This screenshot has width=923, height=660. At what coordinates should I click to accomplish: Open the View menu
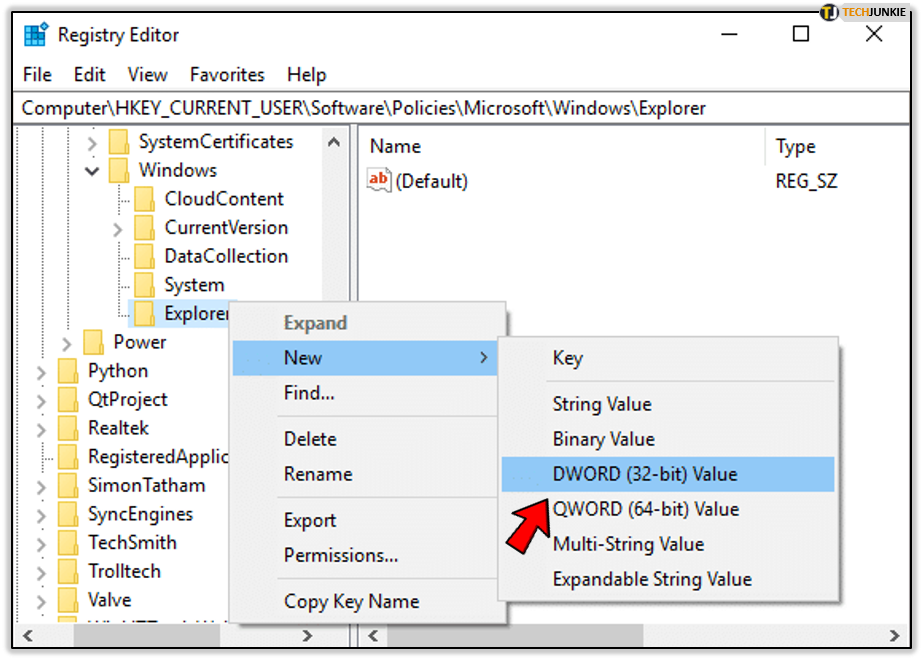pyautogui.click(x=148, y=75)
